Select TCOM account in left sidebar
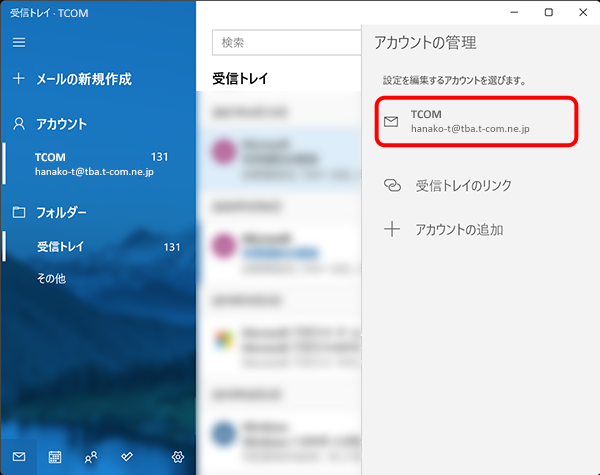The image size is (600, 475). (99, 164)
